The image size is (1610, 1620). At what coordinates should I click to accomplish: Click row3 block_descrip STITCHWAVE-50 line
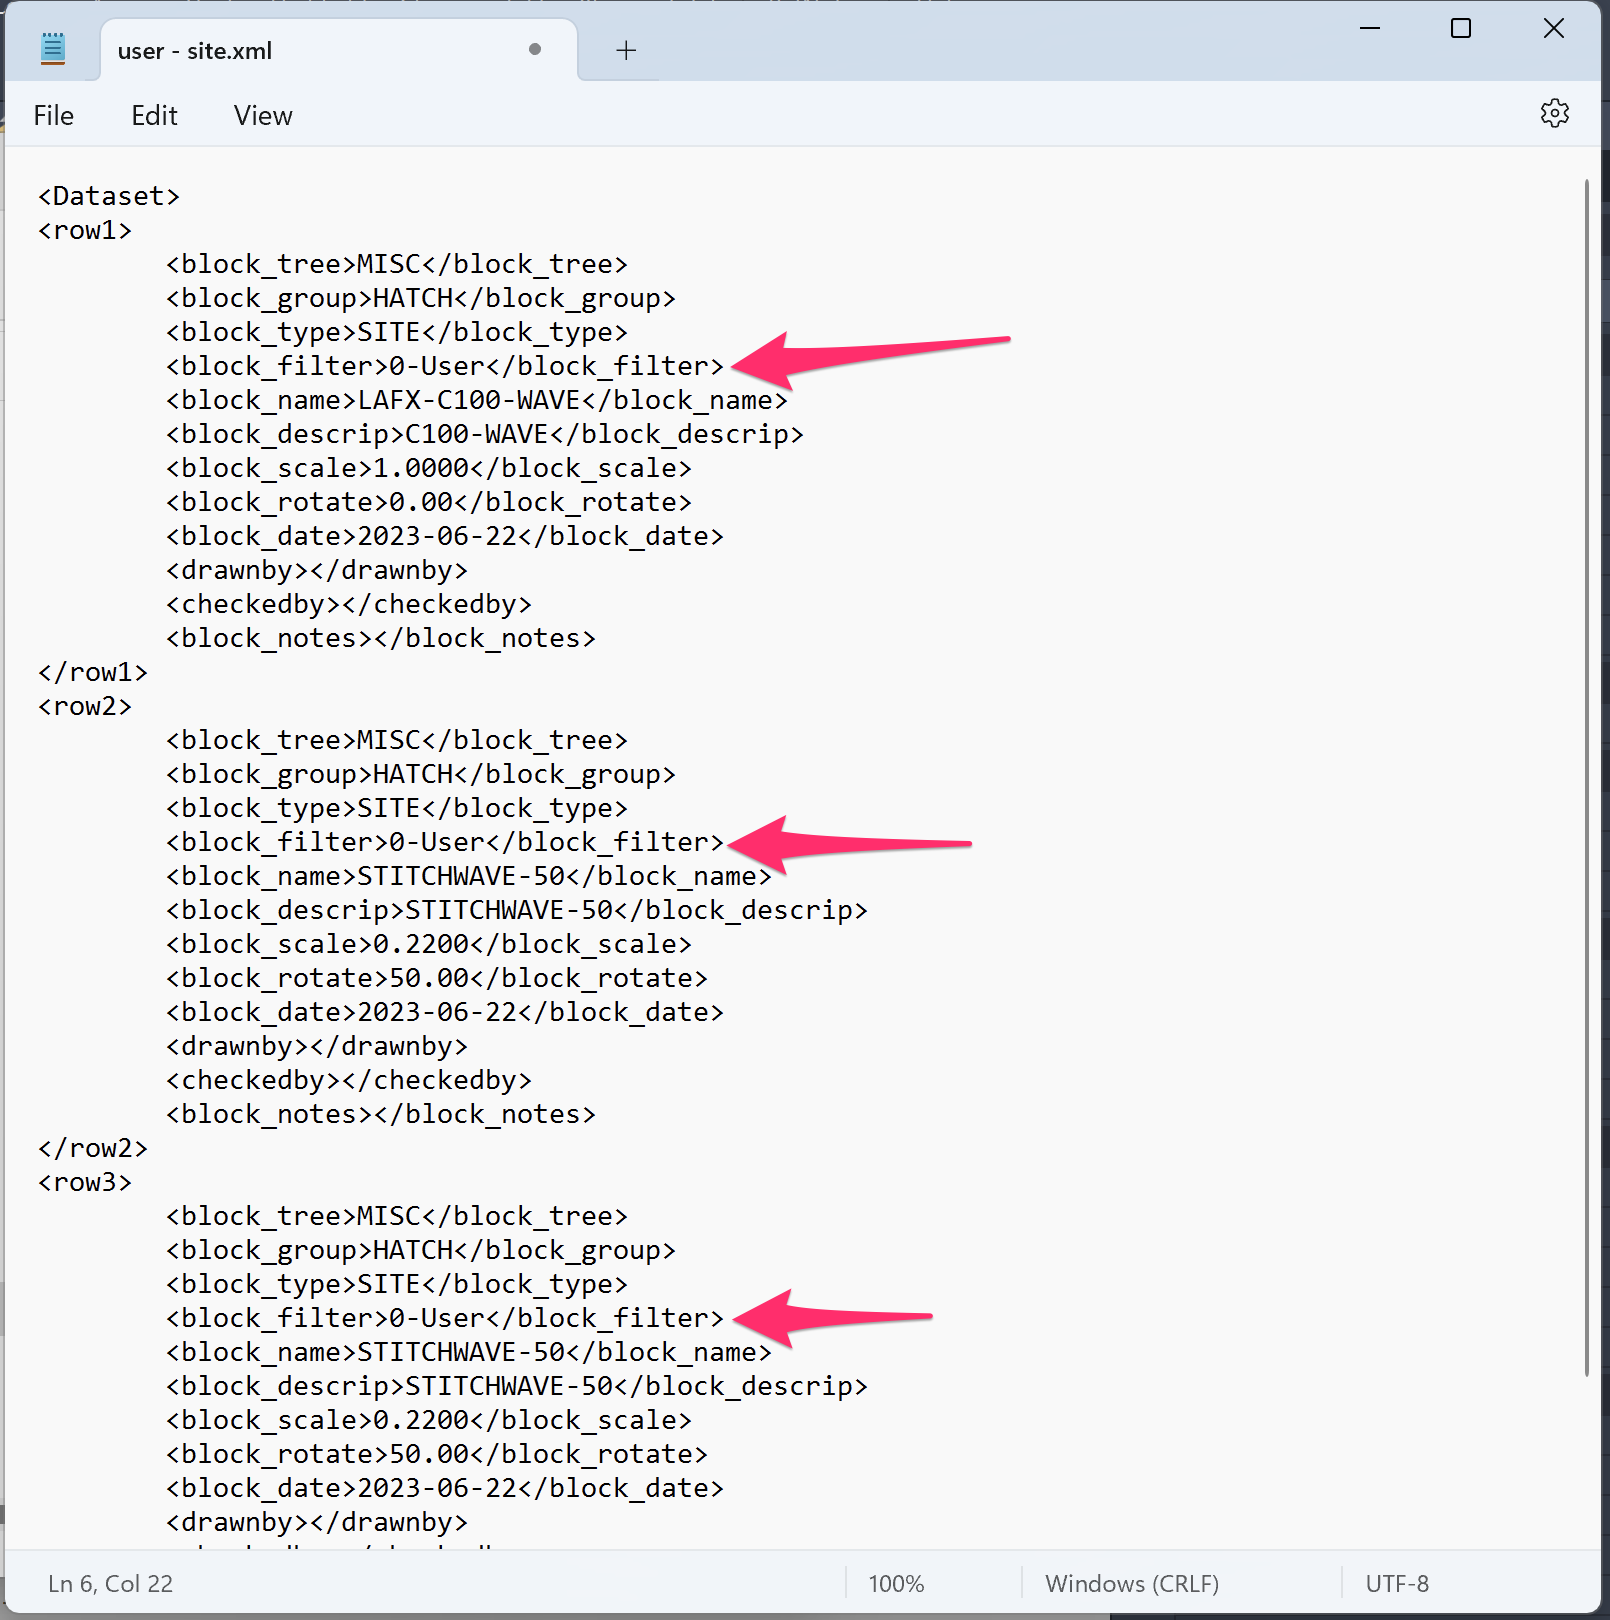click(x=517, y=1386)
